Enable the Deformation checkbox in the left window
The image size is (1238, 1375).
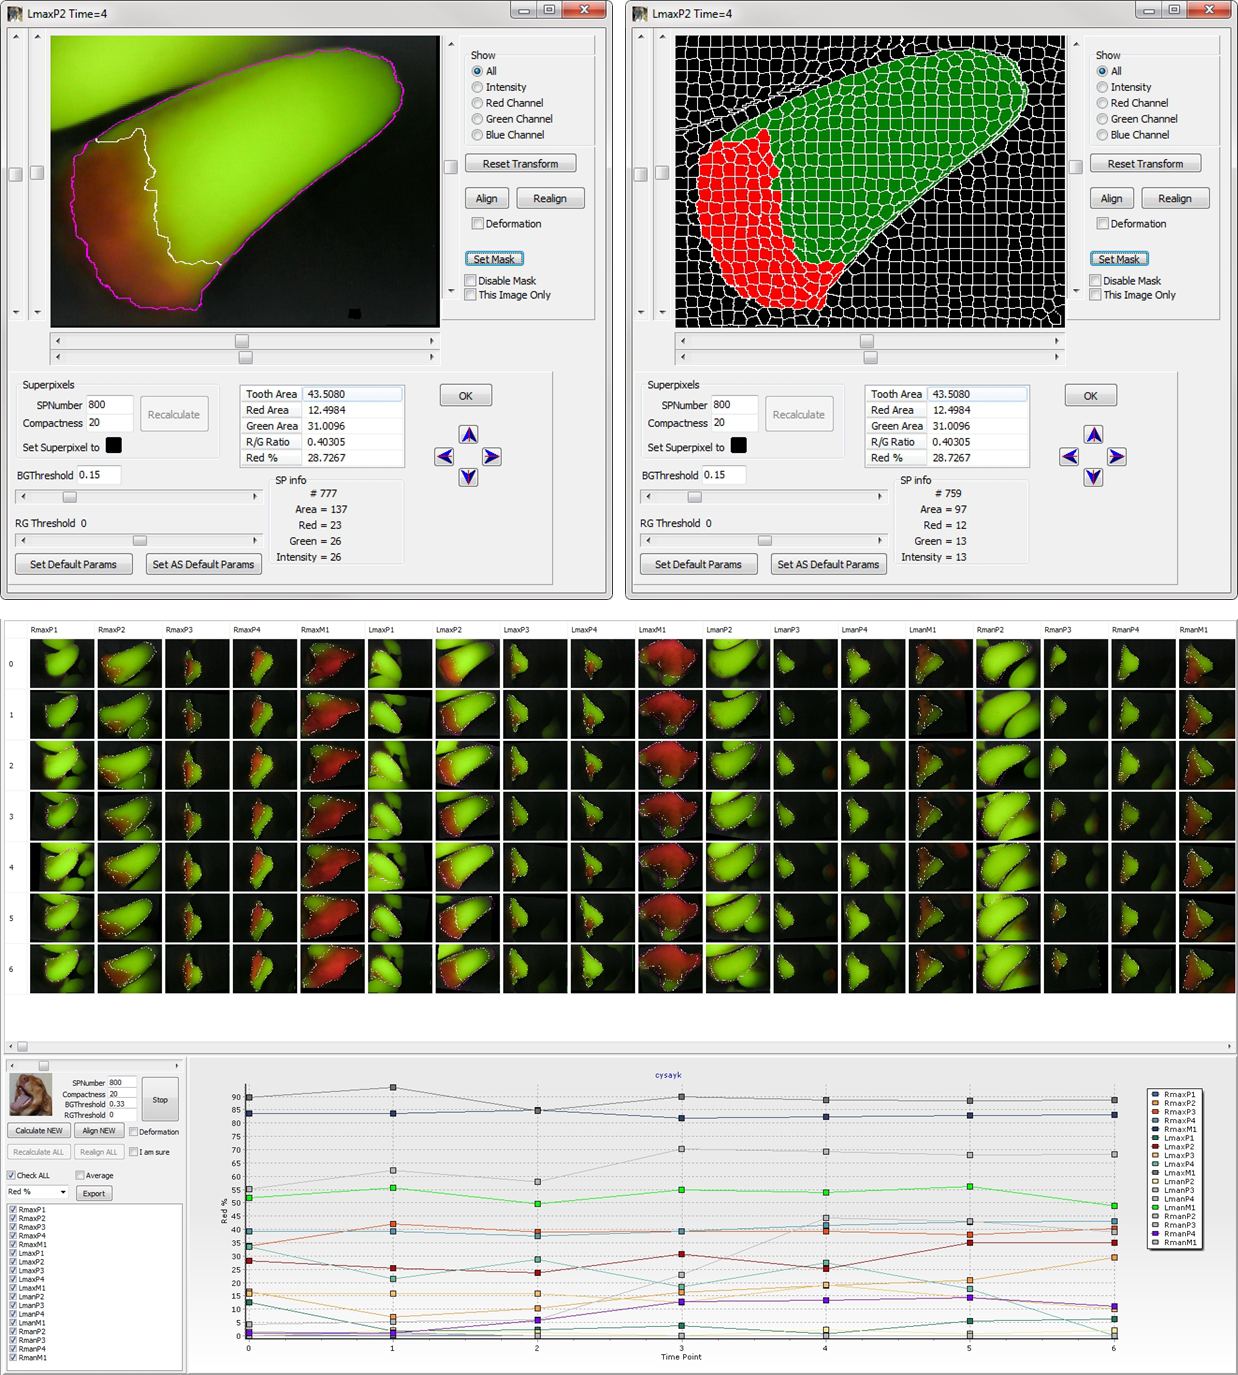(478, 223)
